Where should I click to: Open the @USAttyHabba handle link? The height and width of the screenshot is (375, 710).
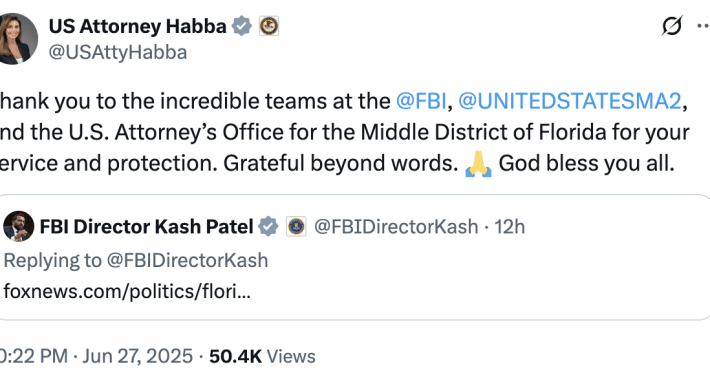(118, 53)
